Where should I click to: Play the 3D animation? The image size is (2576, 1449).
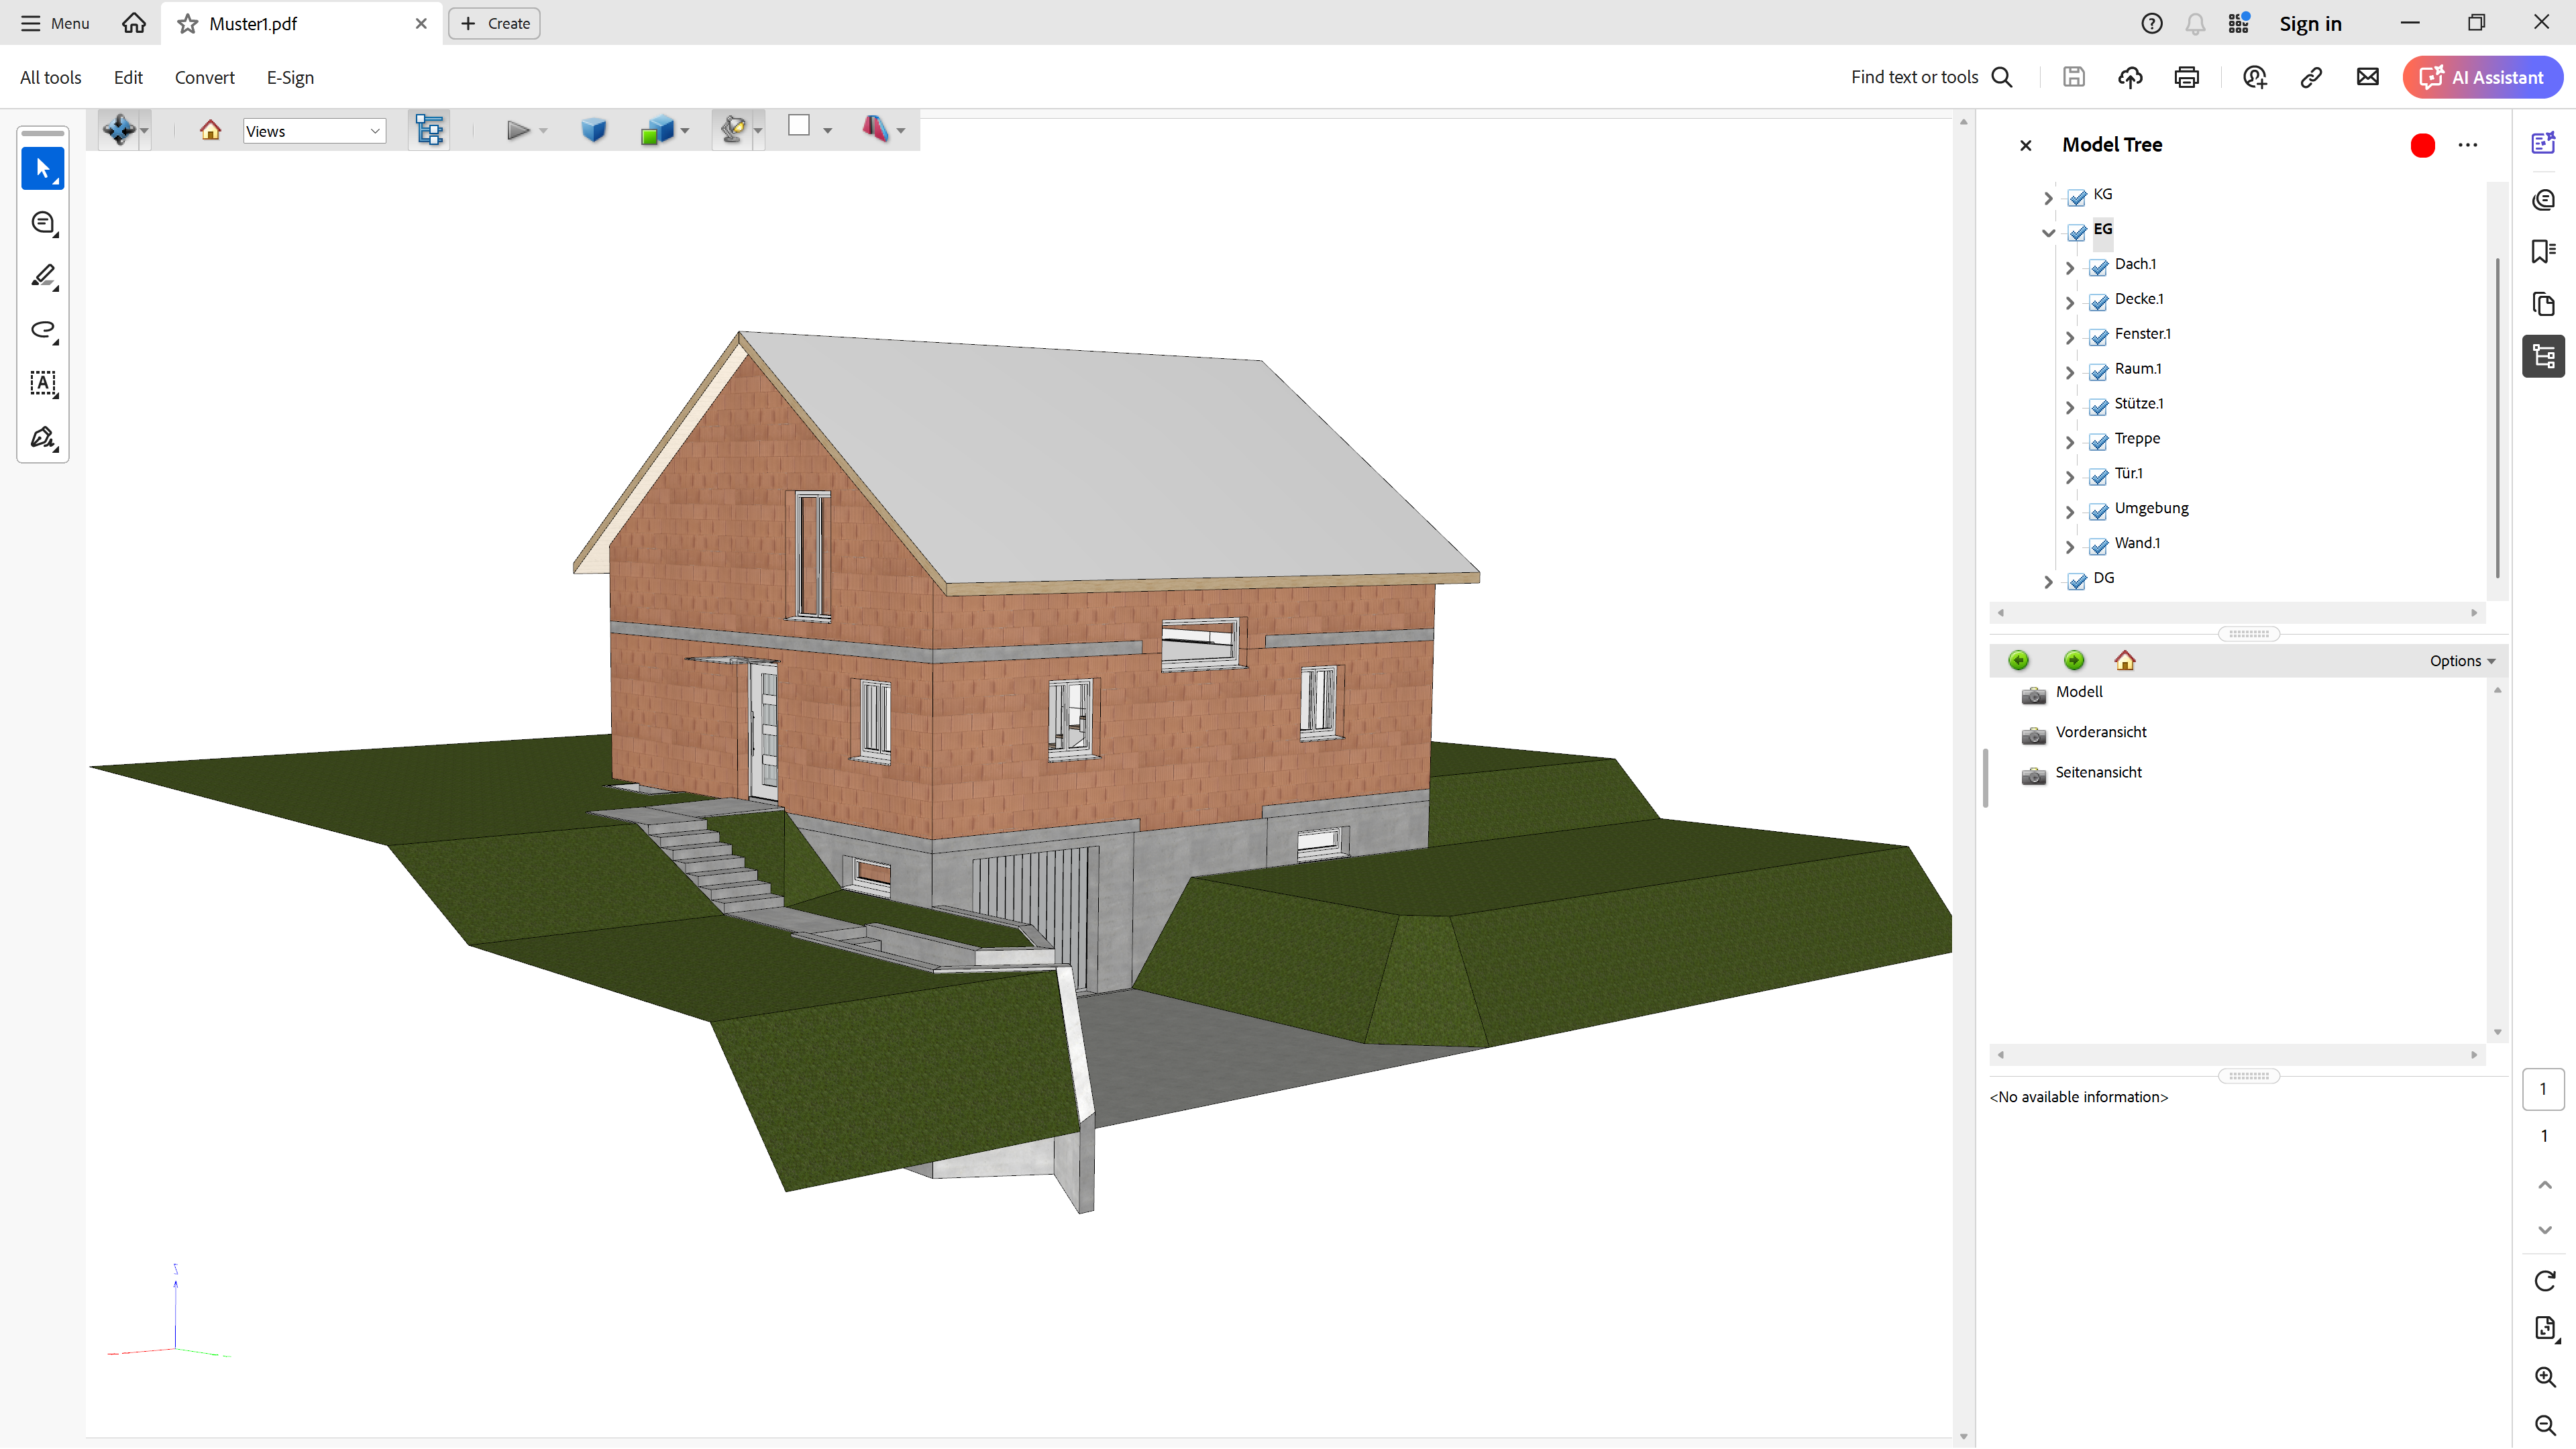[517, 130]
